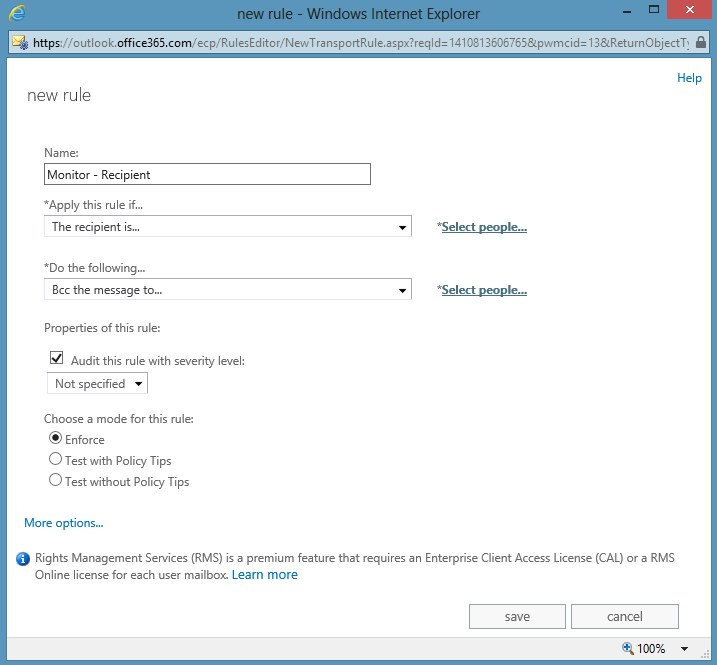
Task: Click the Name field containing Monitor - Recipient
Action: [207, 174]
